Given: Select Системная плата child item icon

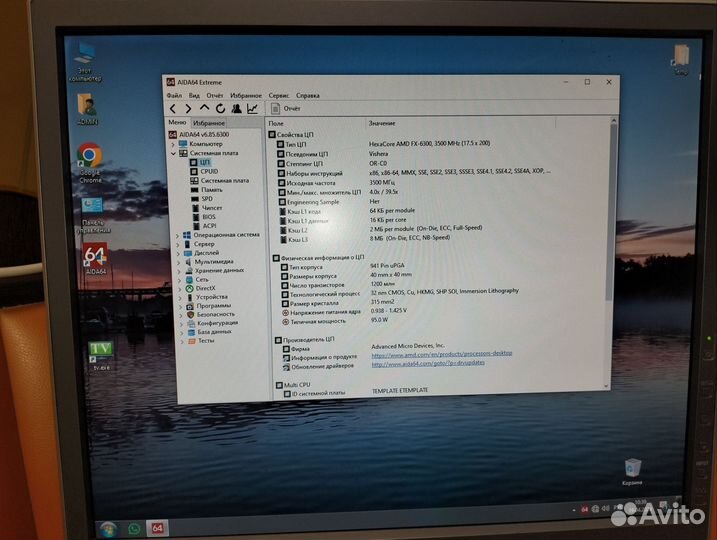Looking at the screenshot, I should click(x=194, y=181).
